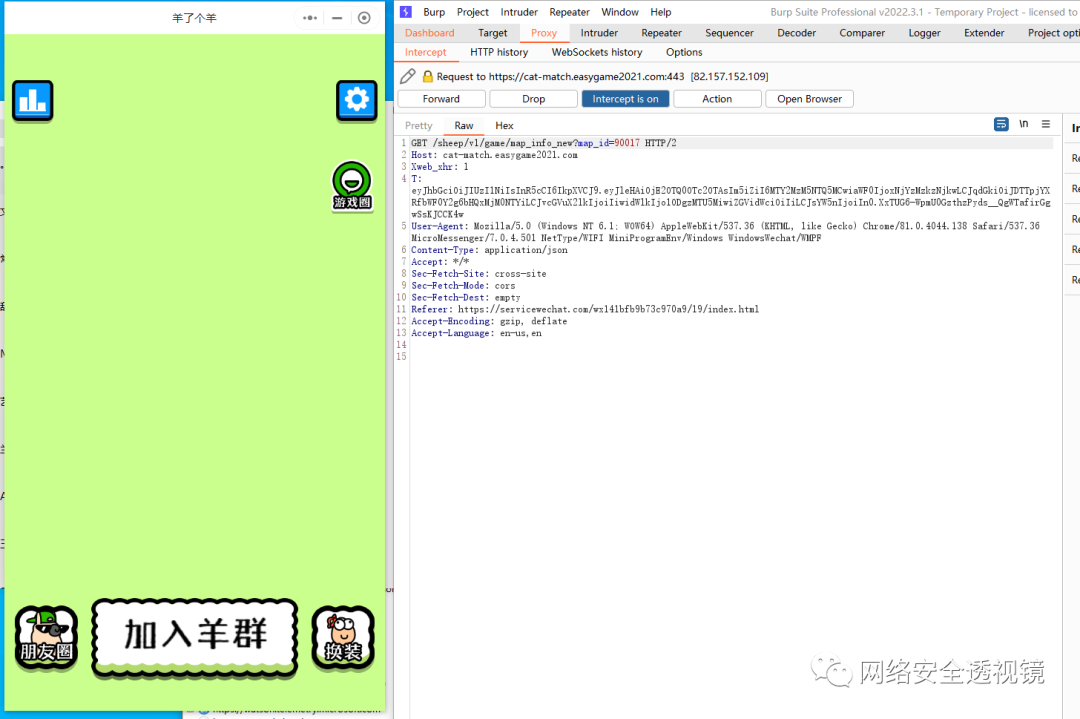Screen dimensions: 1080x719
Task: Click the GET request line text
Action: [544, 143]
